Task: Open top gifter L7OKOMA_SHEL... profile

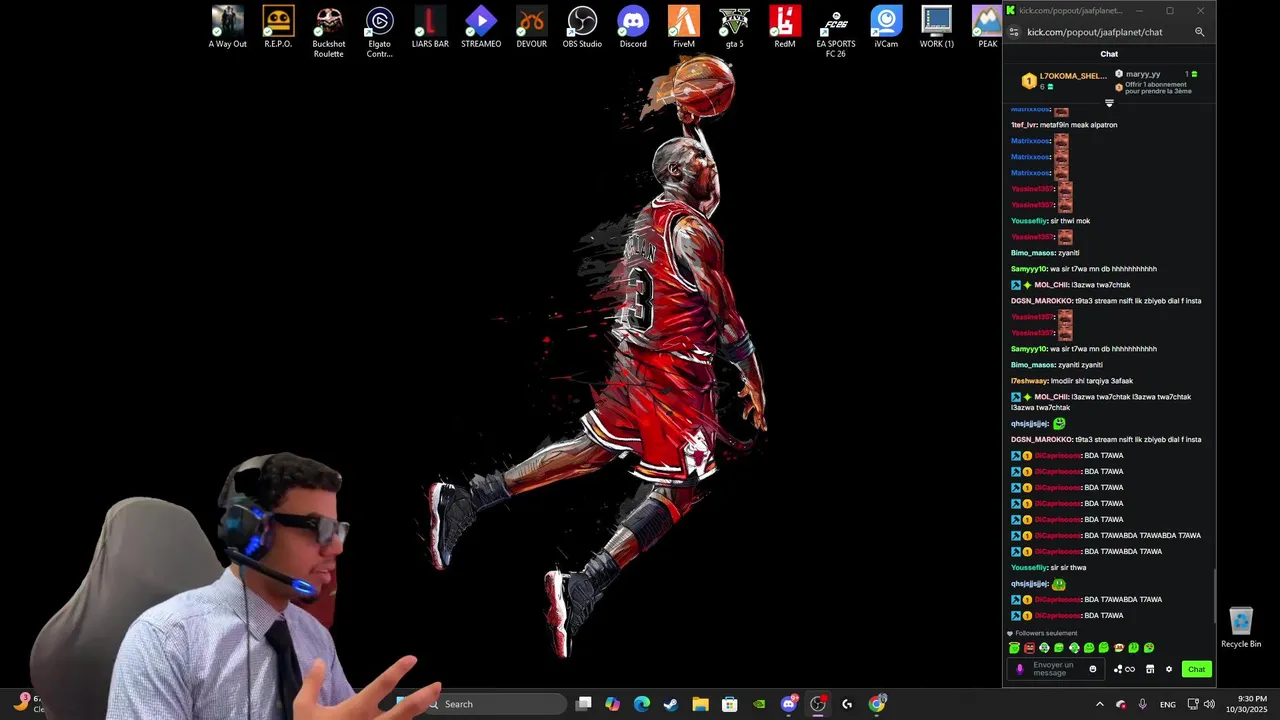Action: [1064, 80]
